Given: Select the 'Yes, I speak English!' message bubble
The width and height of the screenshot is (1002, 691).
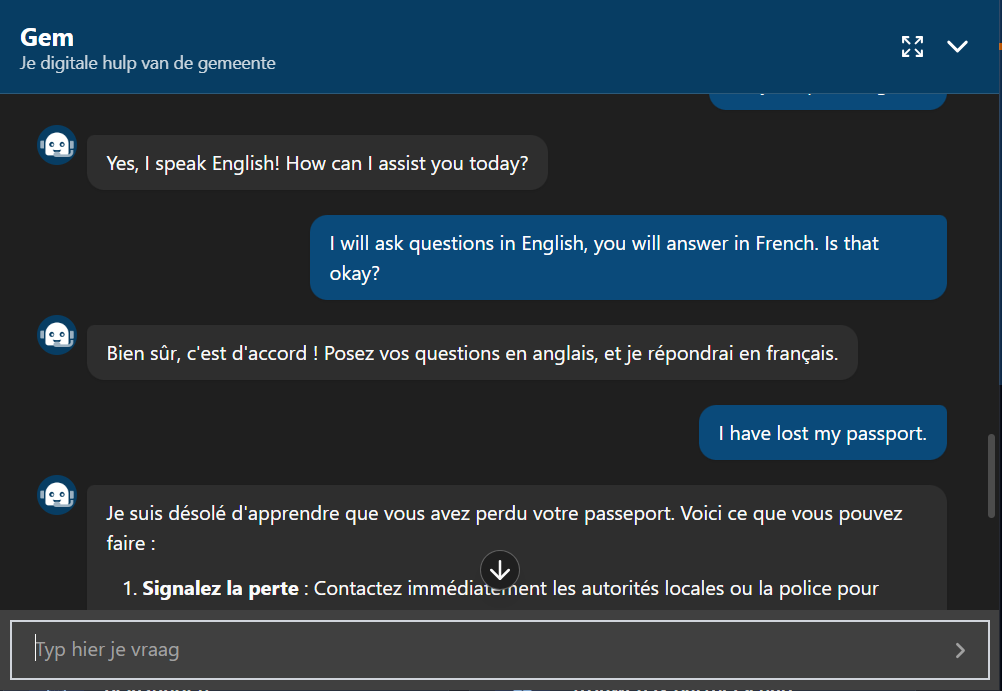Looking at the screenshot, I should point(317,163).
